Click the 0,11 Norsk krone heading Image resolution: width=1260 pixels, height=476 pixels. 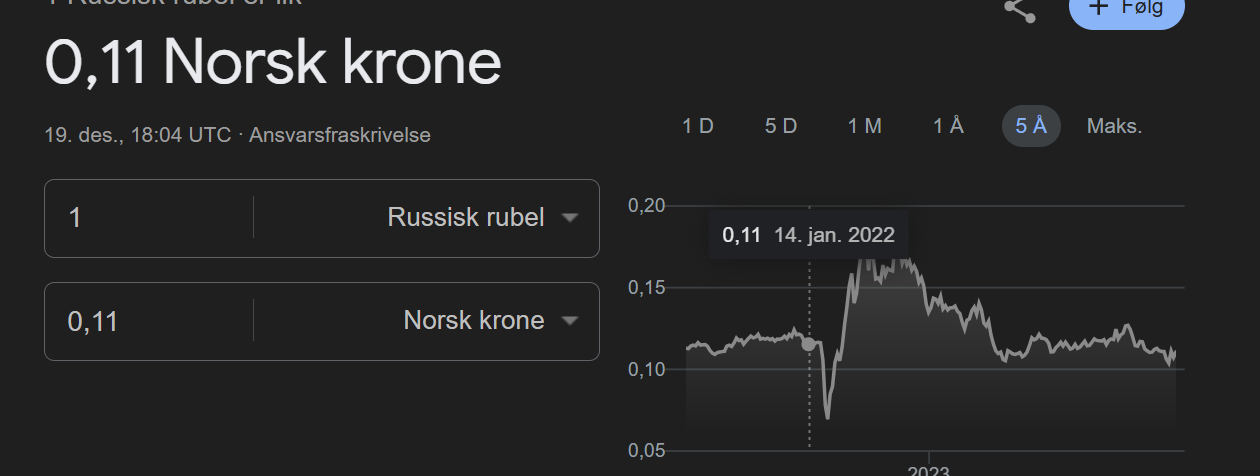[x=273, y=64]
